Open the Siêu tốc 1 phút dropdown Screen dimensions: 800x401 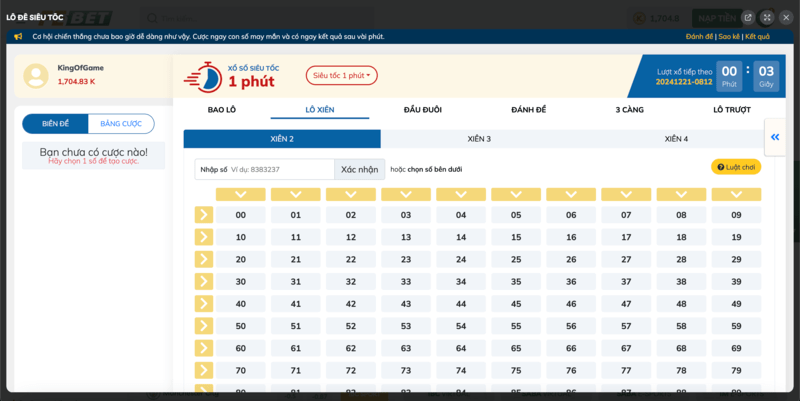(x=341, y=76)
